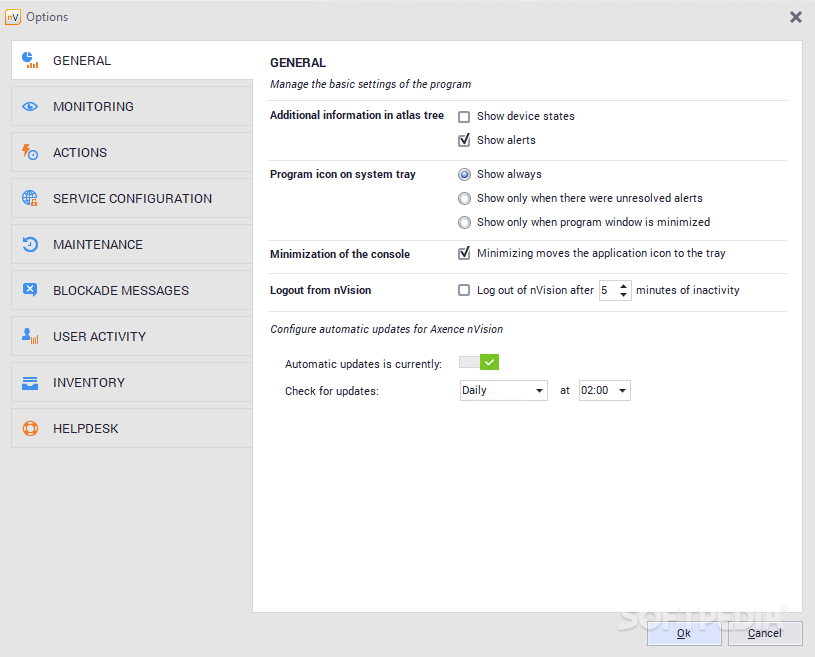Open the GENERAL settings tab
This screenshot has width=815, height=657.
point(132,60)
